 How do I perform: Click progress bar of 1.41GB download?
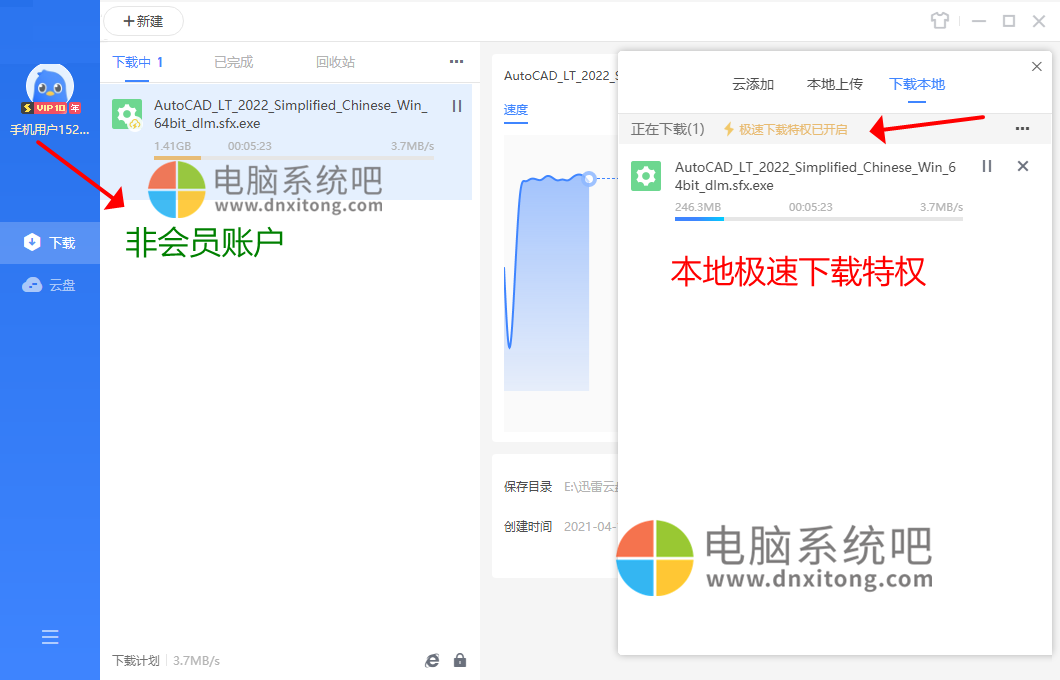coord(294,158)
